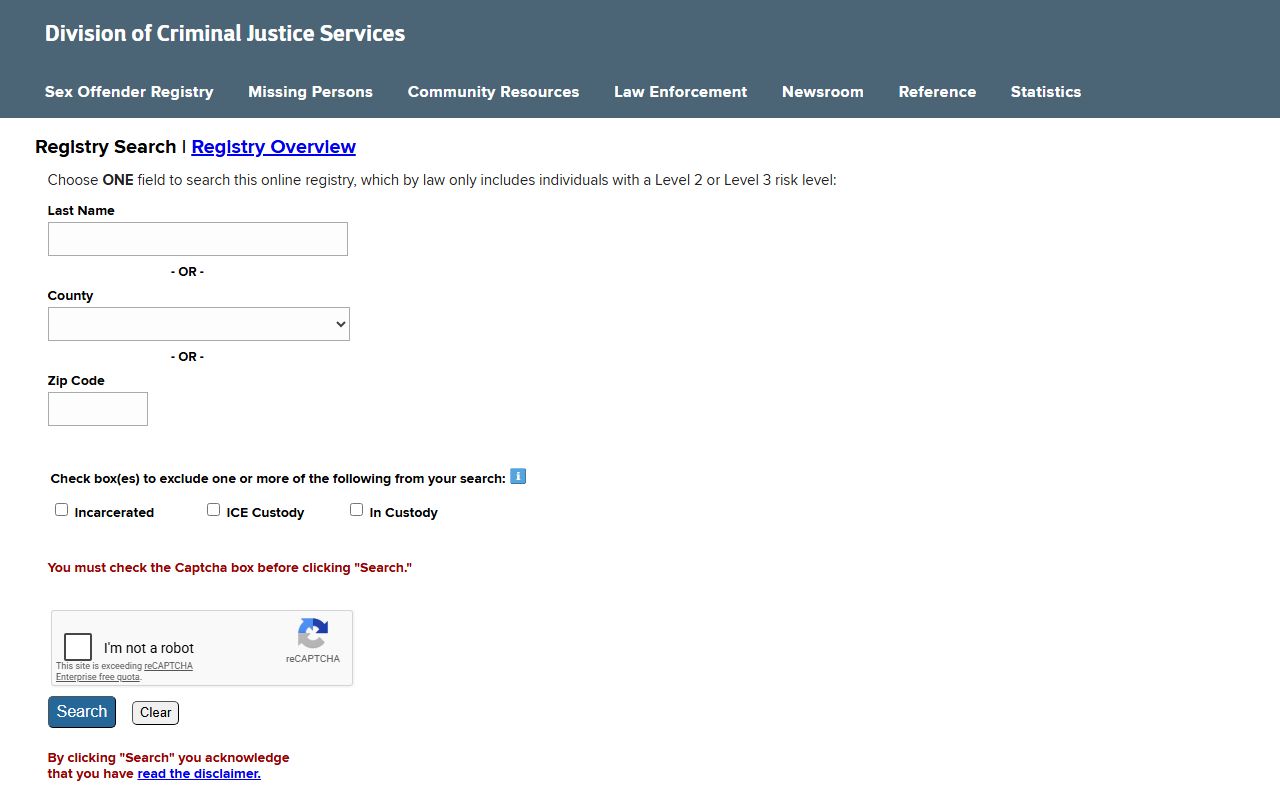Click the reCAPTCHA logo icon
Screen dimensions: 1280x800
coord(313,633)
